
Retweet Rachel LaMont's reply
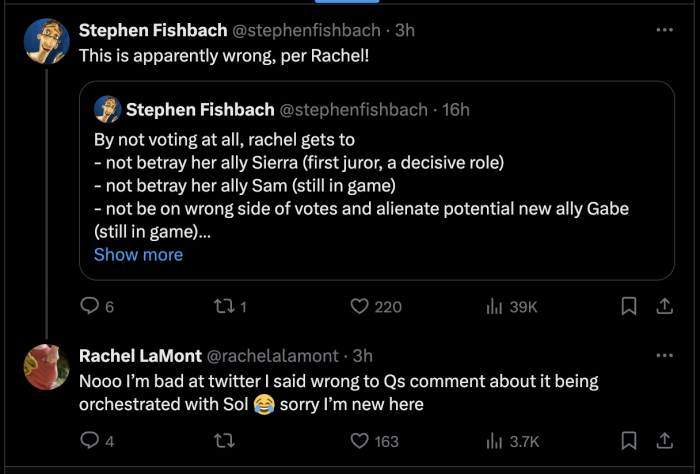click(x=224, y=441)
